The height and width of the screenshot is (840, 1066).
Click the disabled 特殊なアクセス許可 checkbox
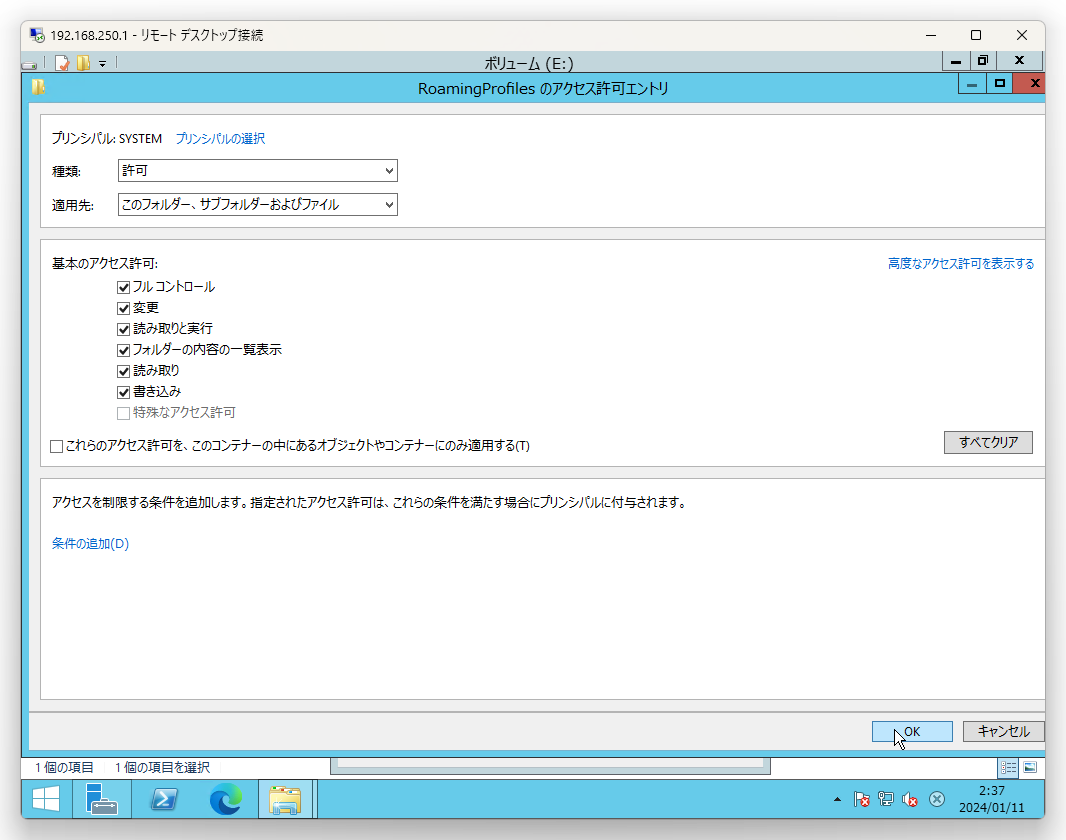pyautogui.click(x=124, y=413)
